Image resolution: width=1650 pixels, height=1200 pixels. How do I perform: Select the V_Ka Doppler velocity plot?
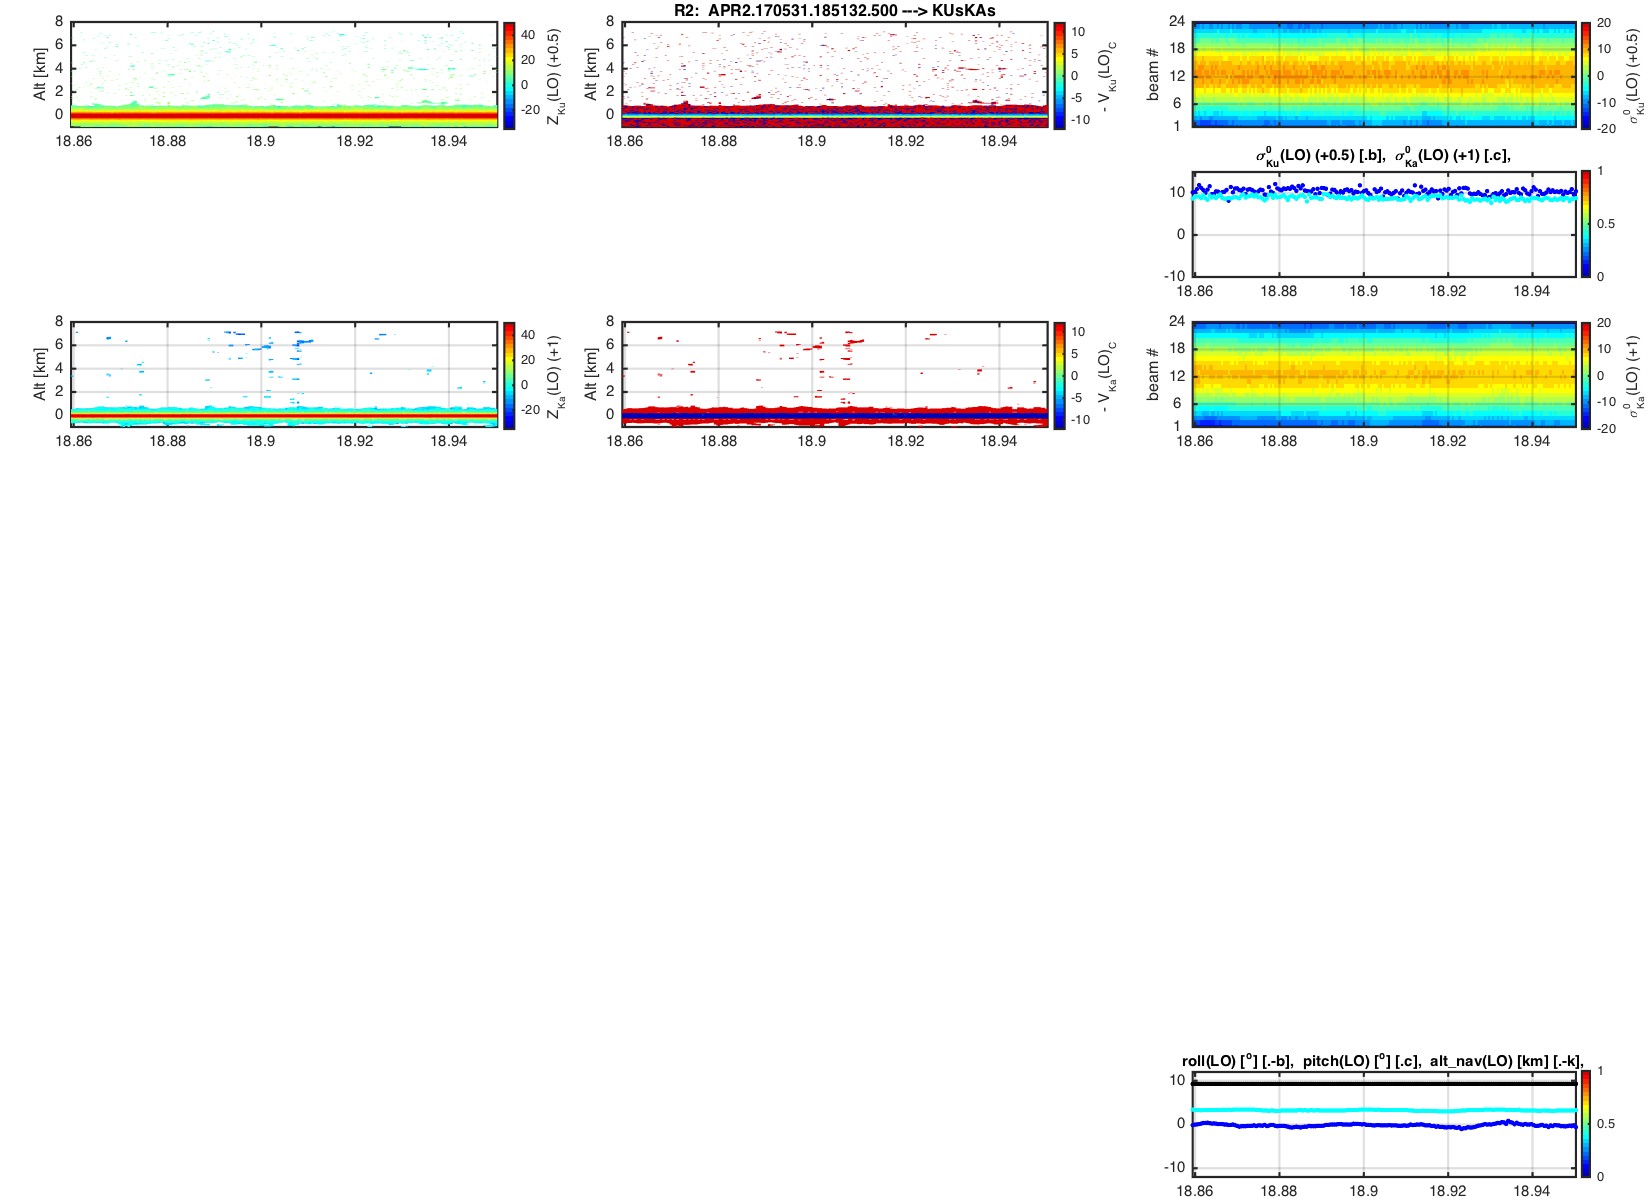[x=835, y=375]
